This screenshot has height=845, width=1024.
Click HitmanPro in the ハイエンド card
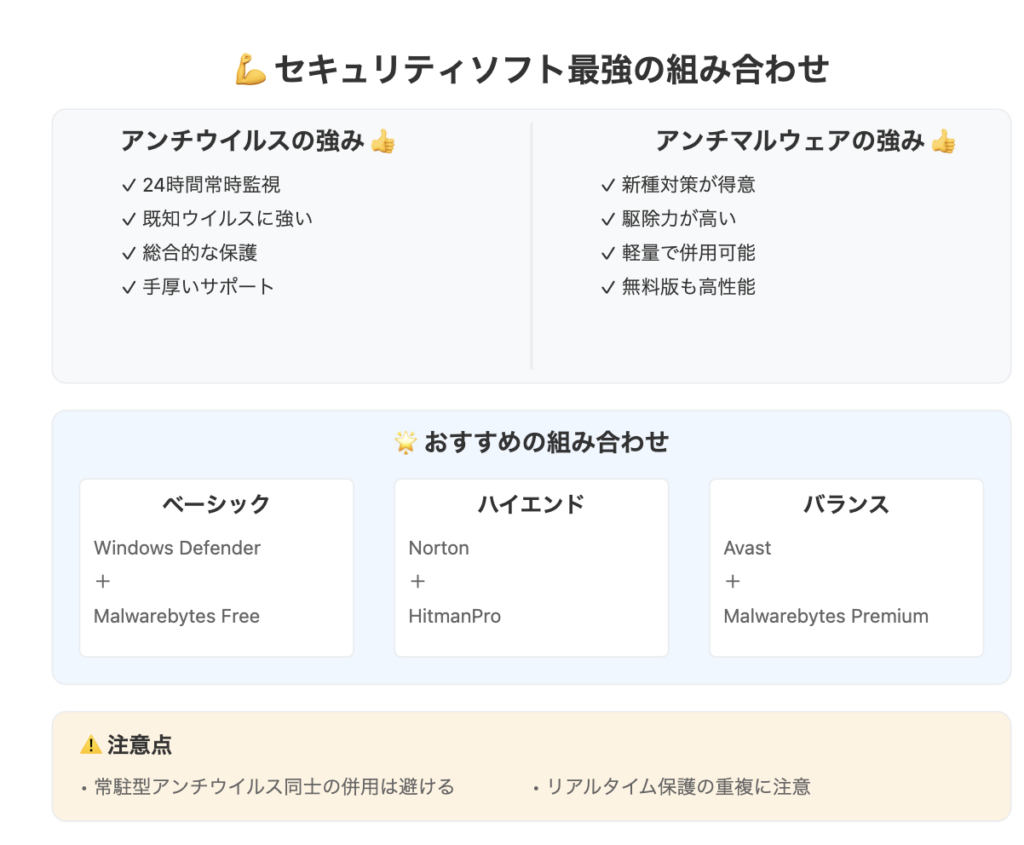pos(455,616)
